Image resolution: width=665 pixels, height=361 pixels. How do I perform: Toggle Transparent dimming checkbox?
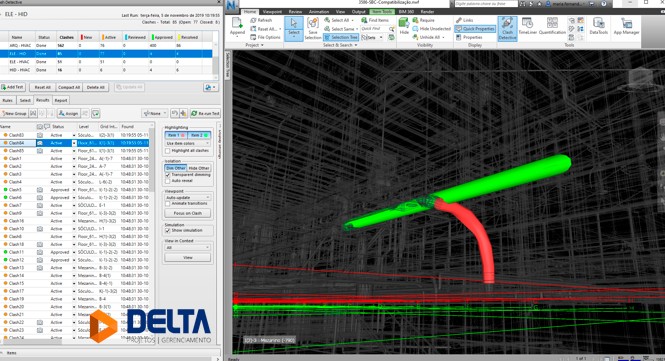(x=168, y=175)
